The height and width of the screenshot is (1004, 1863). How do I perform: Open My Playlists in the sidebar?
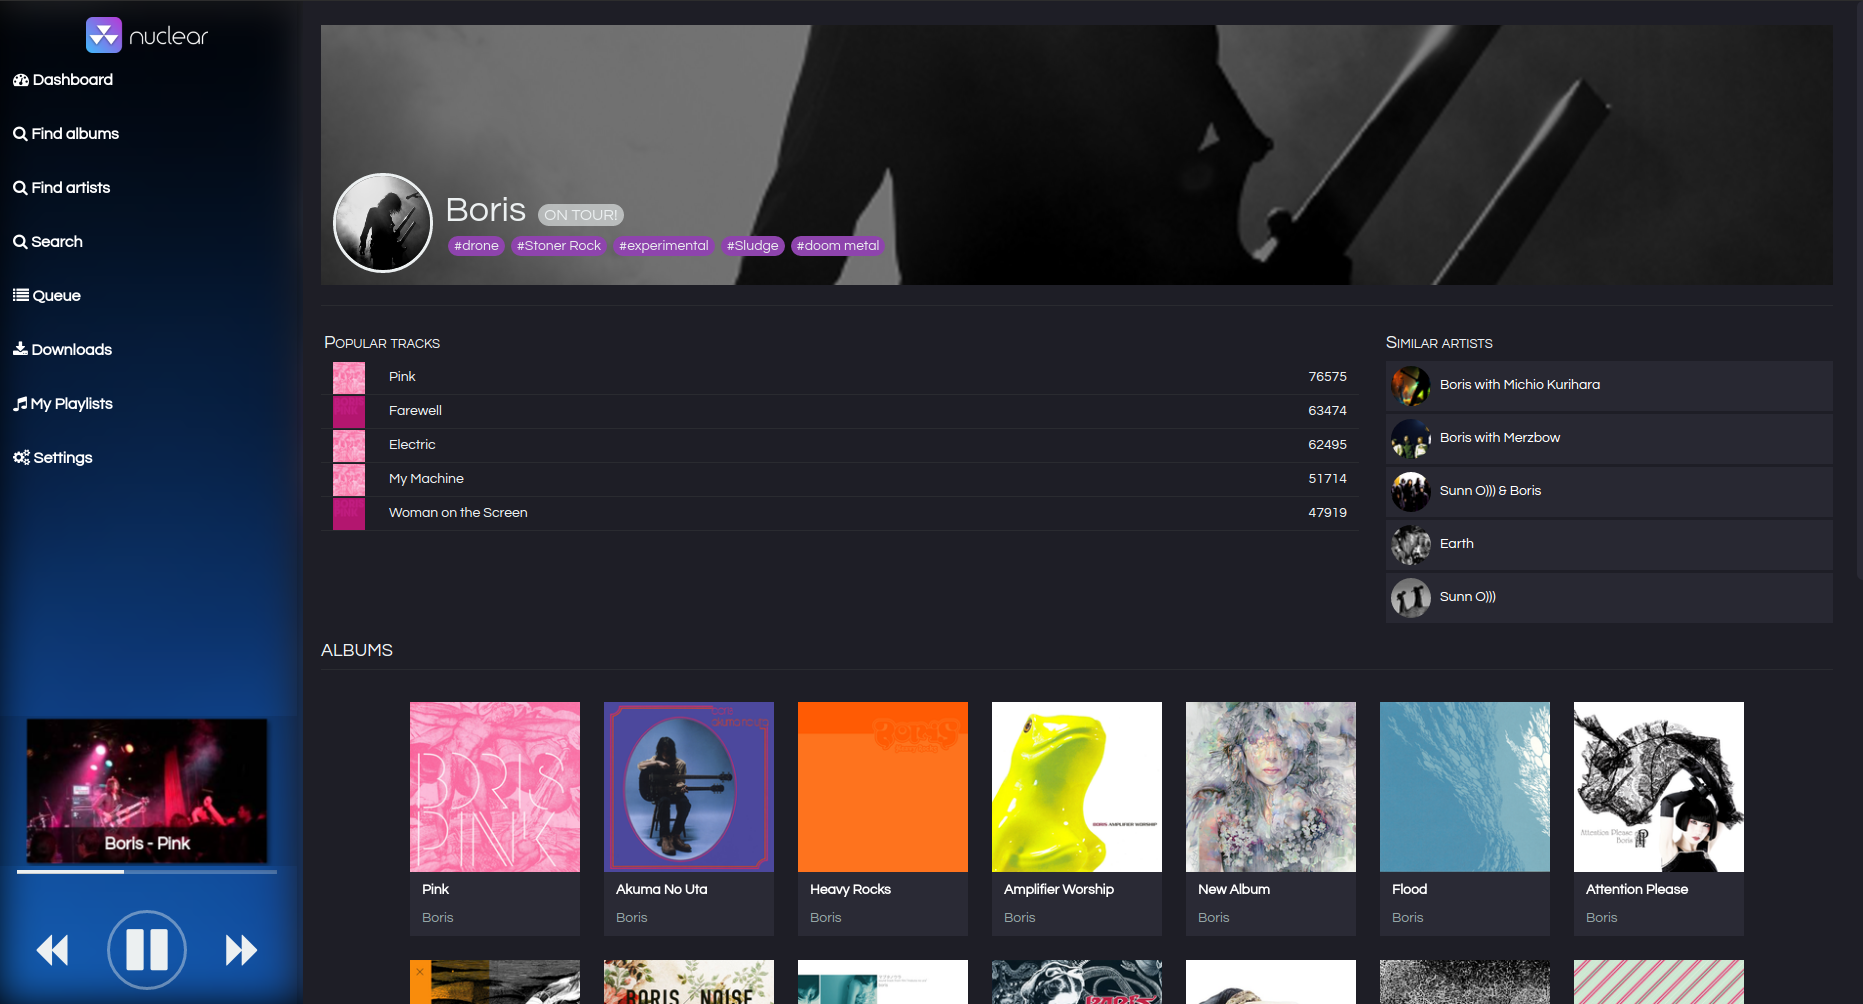point(63,404)
